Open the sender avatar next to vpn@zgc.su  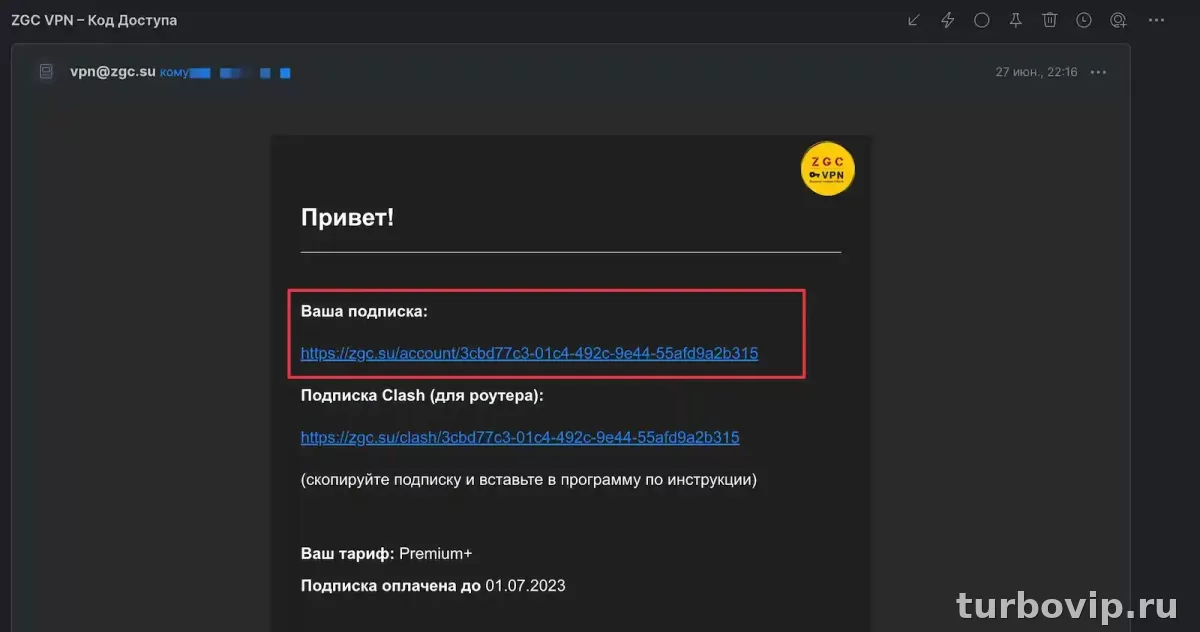(x=45, y=71)
